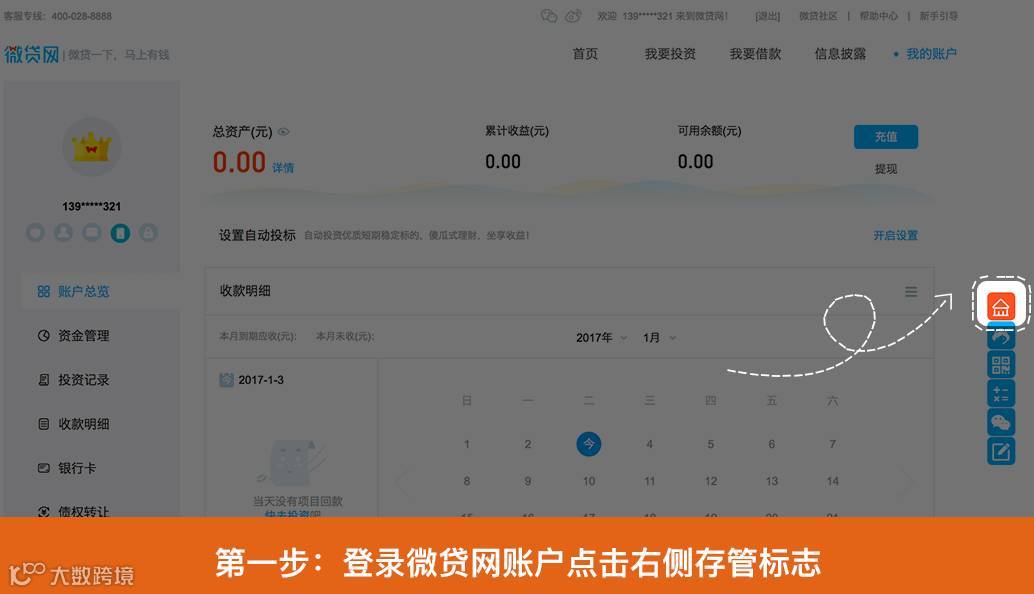Select day 14 in calendar
This screenshot has height=594, width=1034.
click(x=832, y=481)
